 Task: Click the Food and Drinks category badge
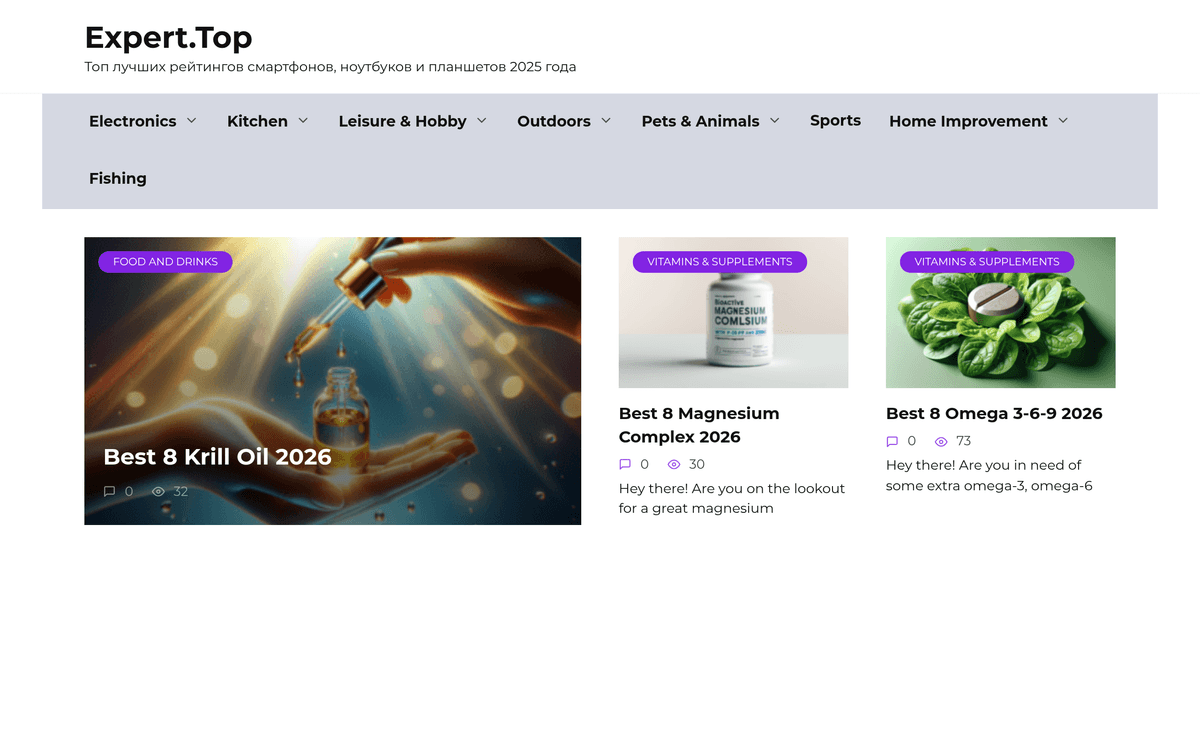pyautogui.click(x=165, y=261)
